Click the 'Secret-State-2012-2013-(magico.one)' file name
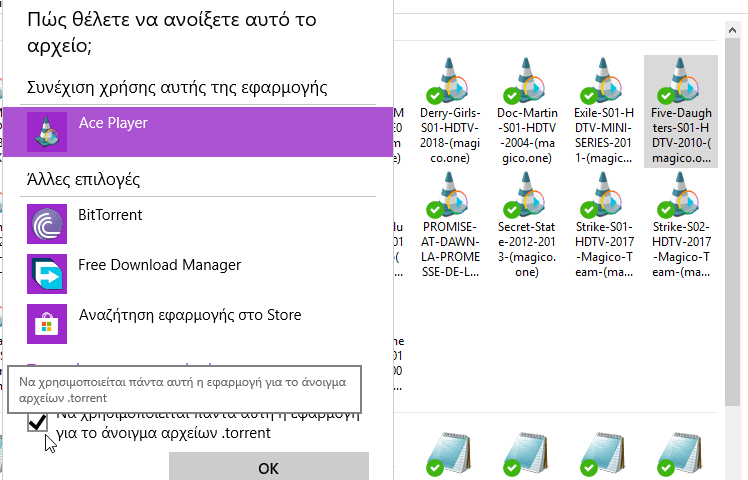 (x=527, y=250)
